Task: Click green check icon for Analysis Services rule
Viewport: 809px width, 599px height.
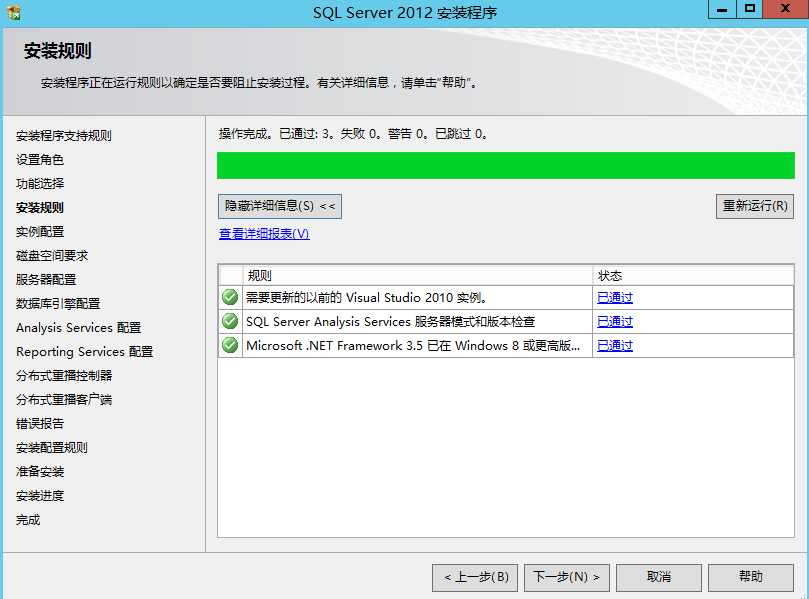Action: pos(230,321)
